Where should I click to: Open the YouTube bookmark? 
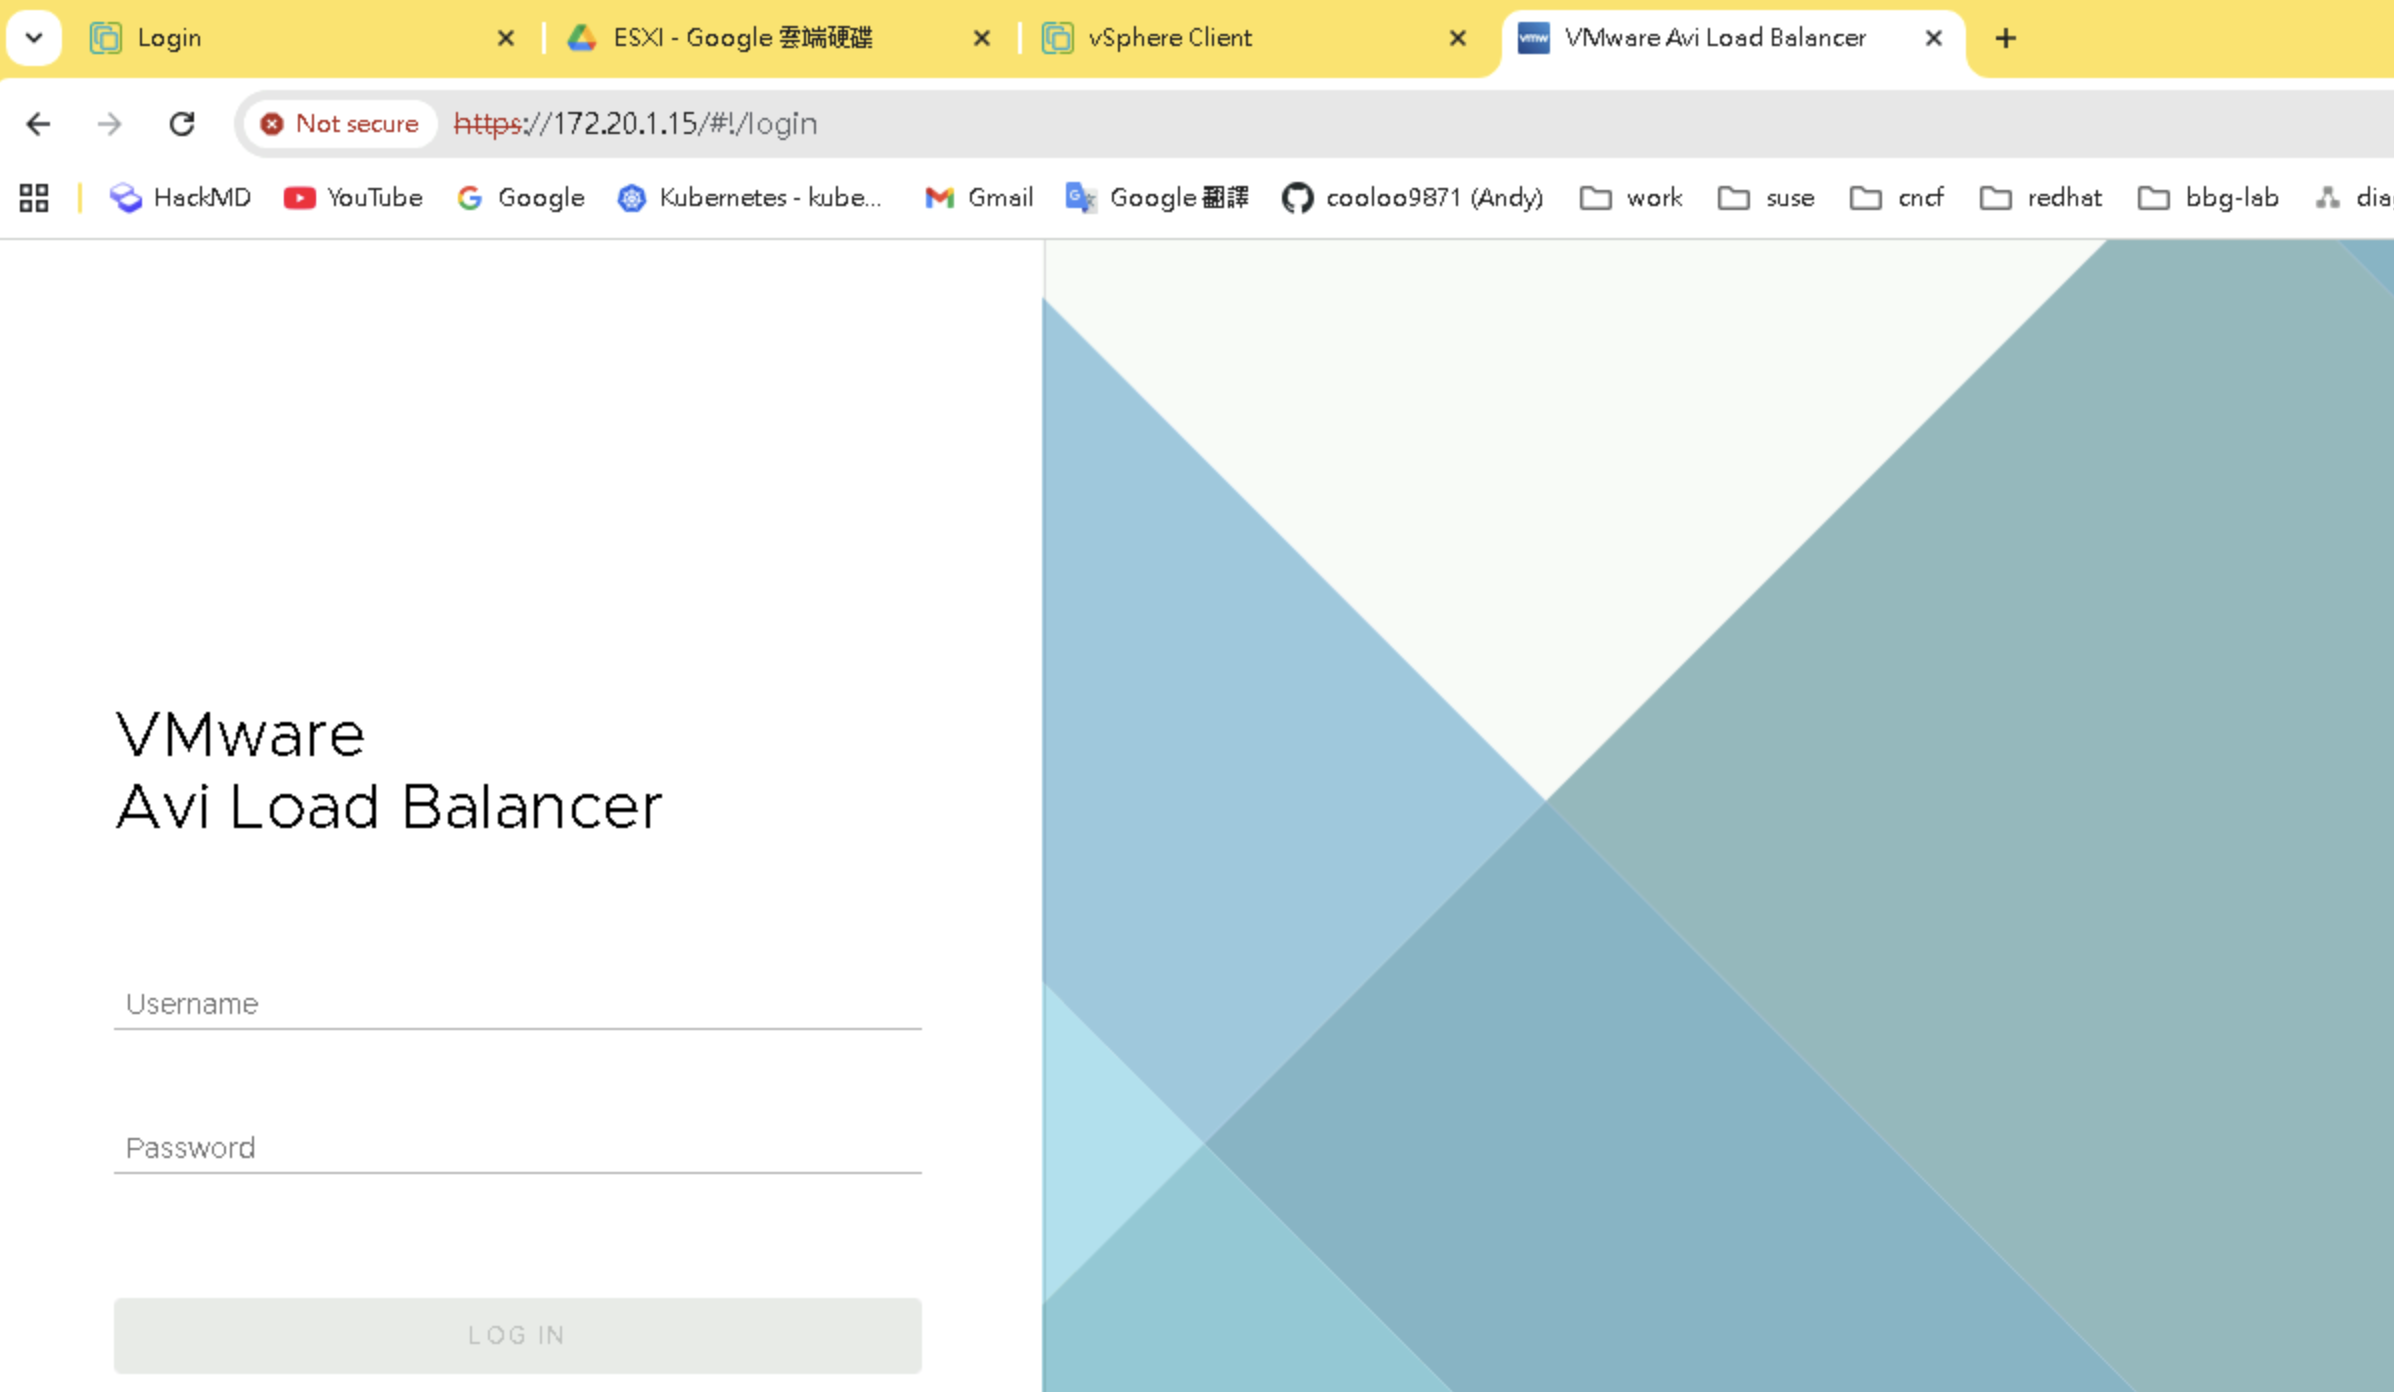[x=353, y=198]
